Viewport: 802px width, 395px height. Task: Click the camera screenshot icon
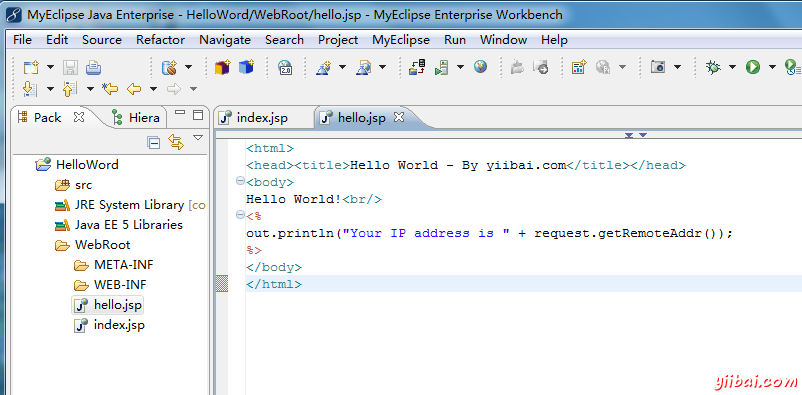click(658, 67)
